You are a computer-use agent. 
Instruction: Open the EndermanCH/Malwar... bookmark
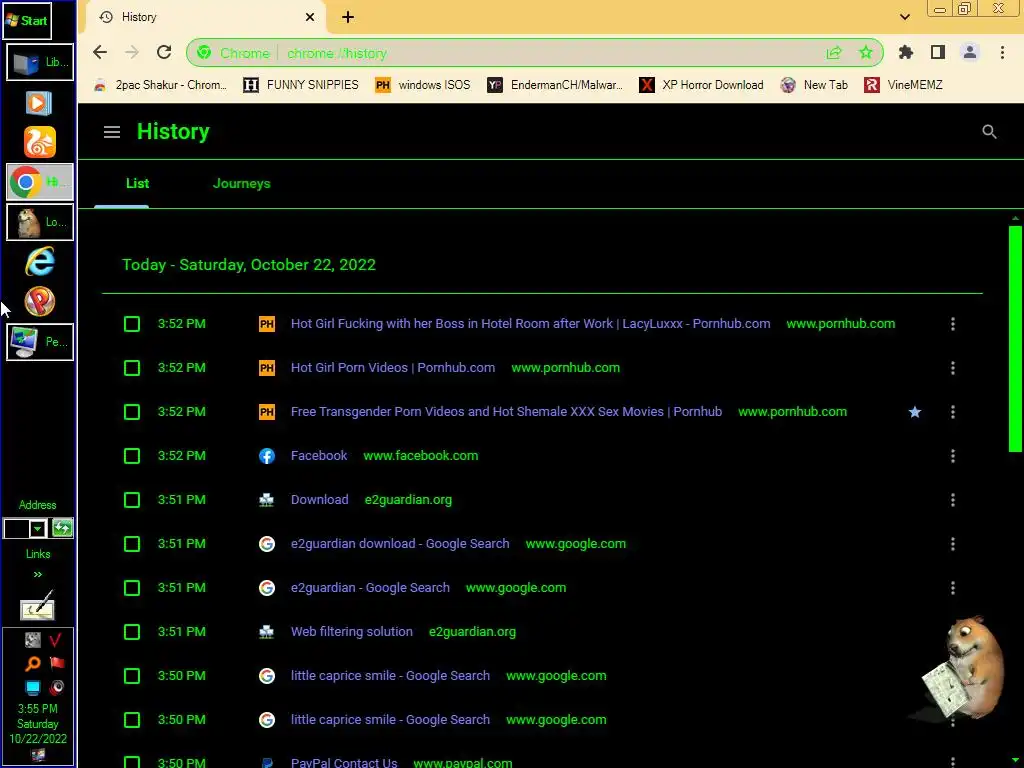tap(555, 85)
